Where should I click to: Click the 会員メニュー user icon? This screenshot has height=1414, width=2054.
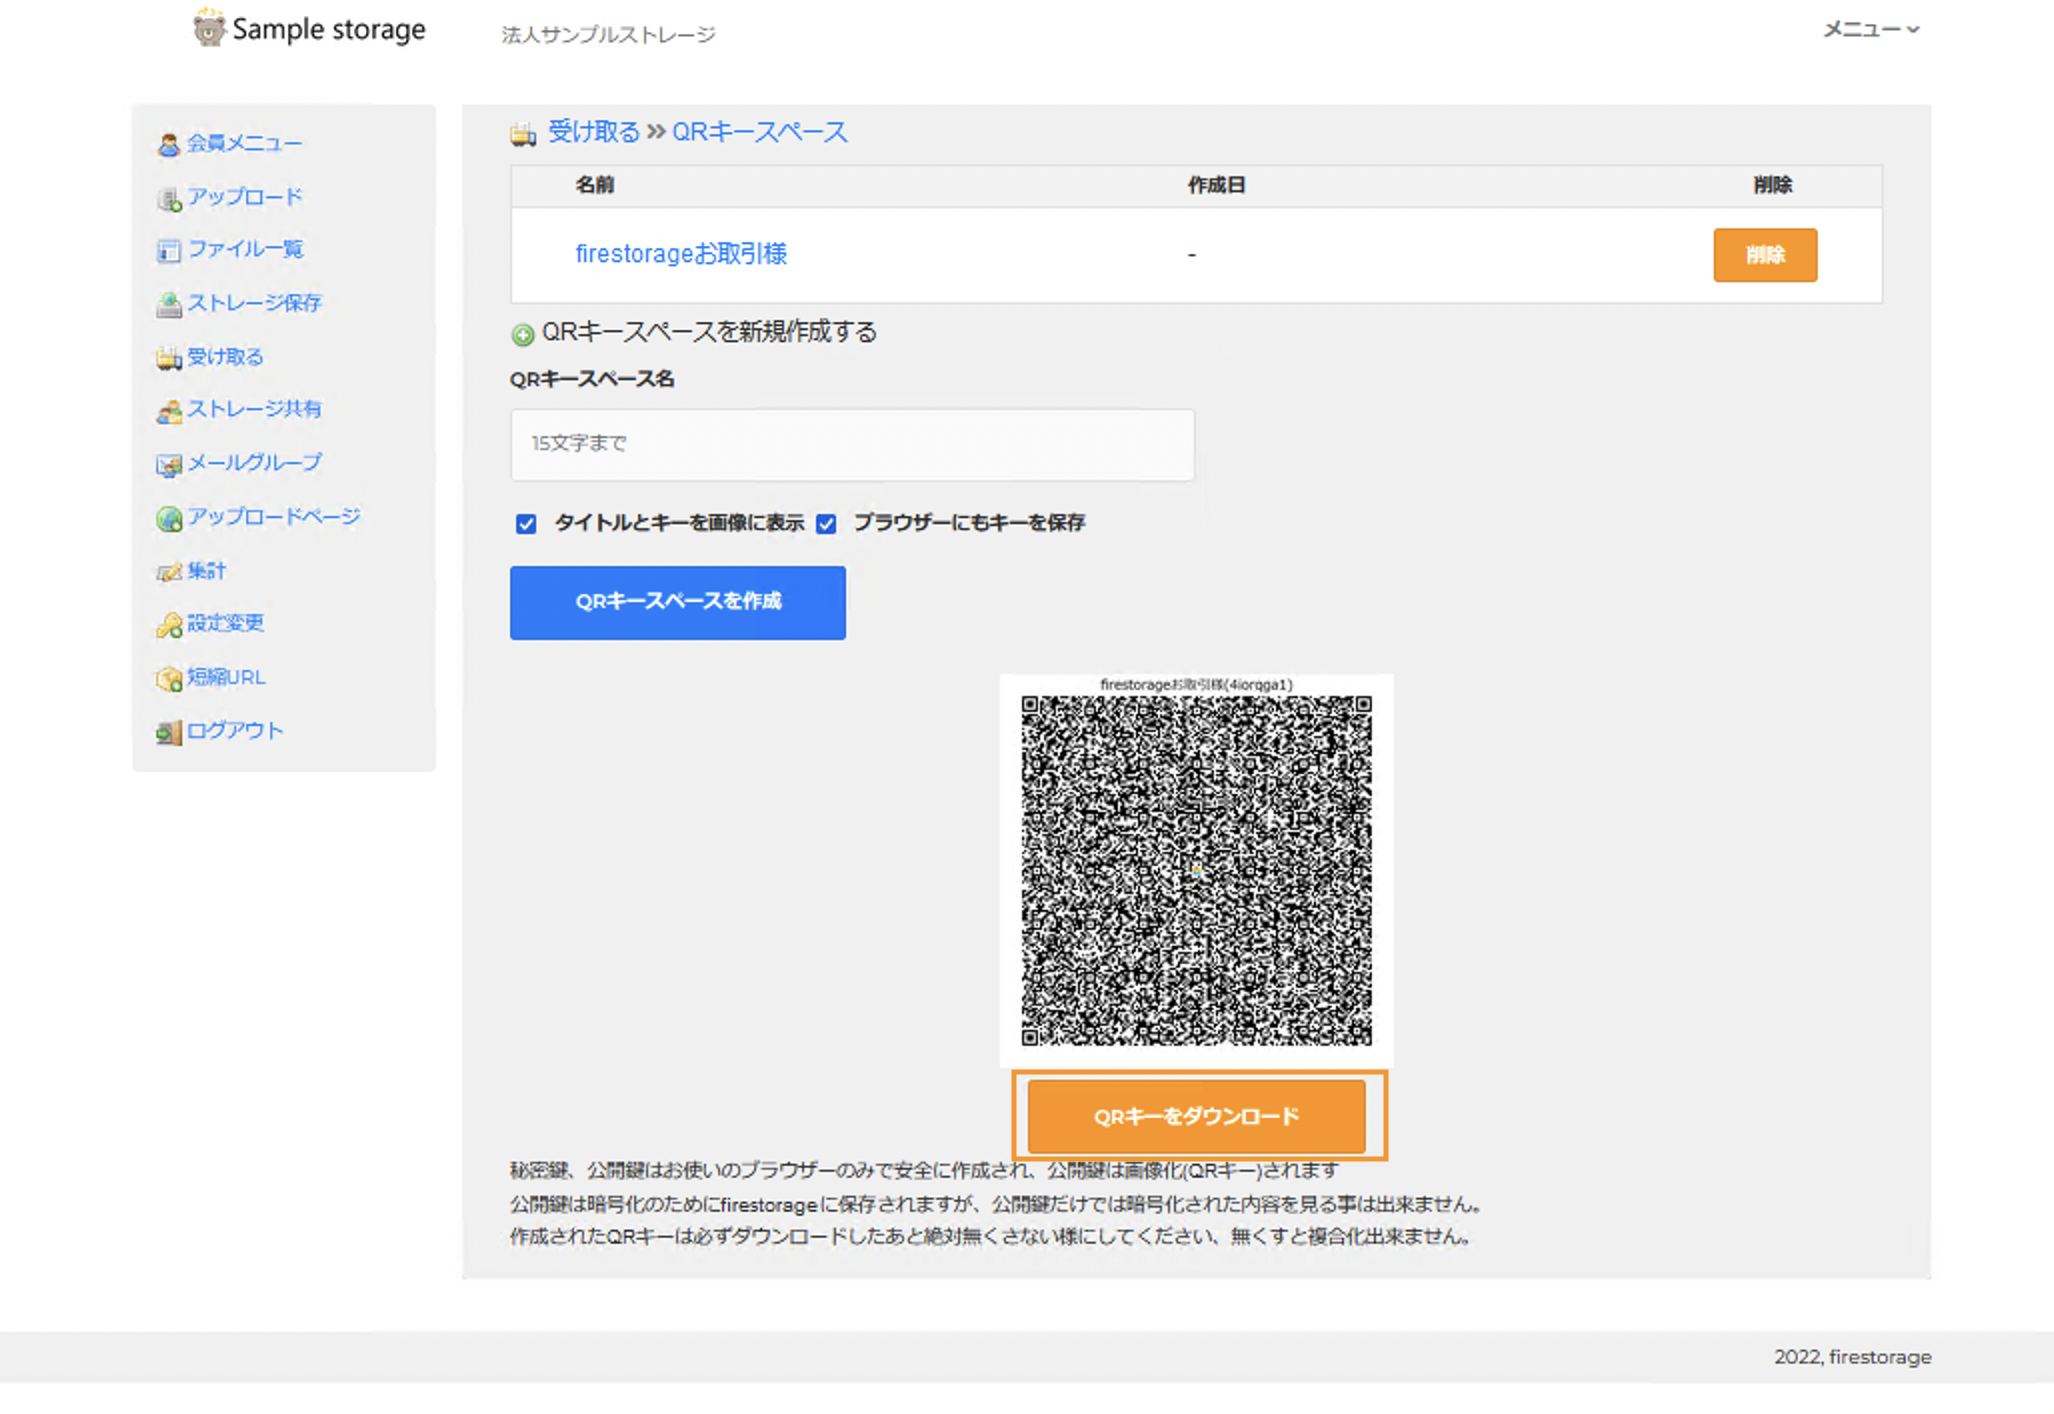tap(169, 145)
